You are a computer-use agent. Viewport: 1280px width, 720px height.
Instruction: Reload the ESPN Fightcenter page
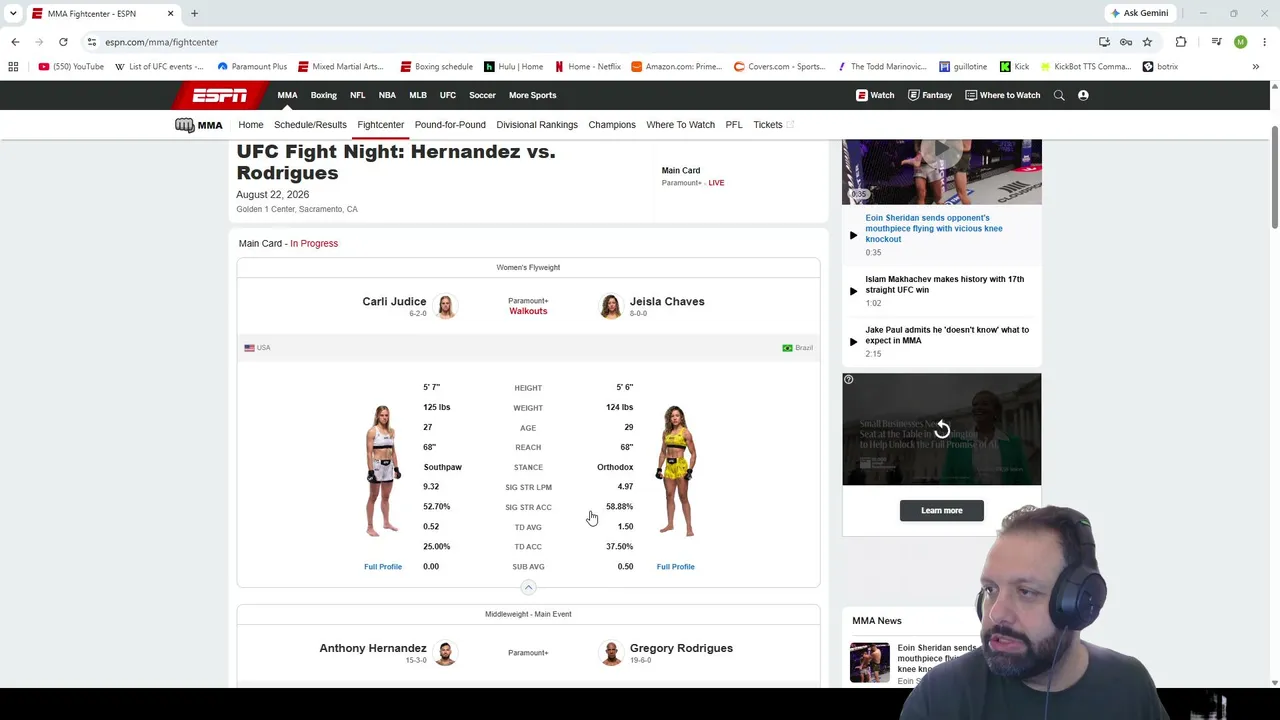(63, 42)
